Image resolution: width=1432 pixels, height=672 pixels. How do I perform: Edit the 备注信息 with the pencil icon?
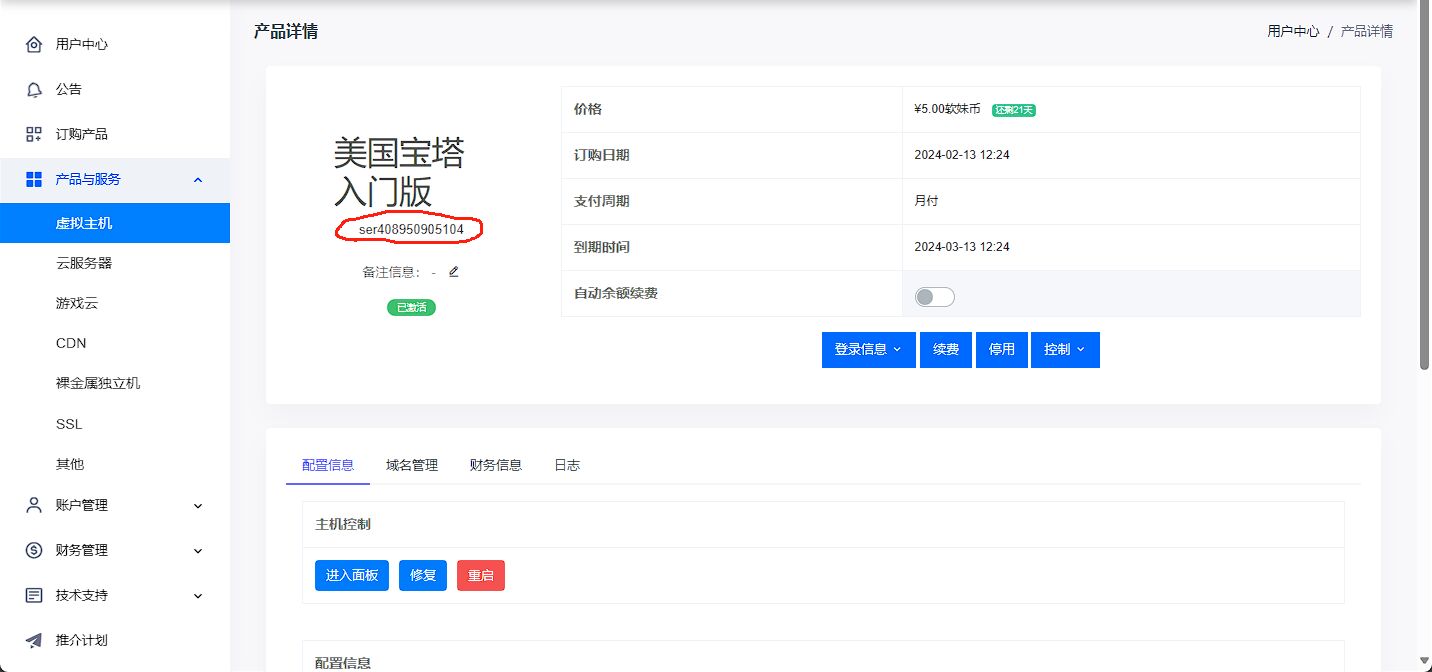(453, 271)
